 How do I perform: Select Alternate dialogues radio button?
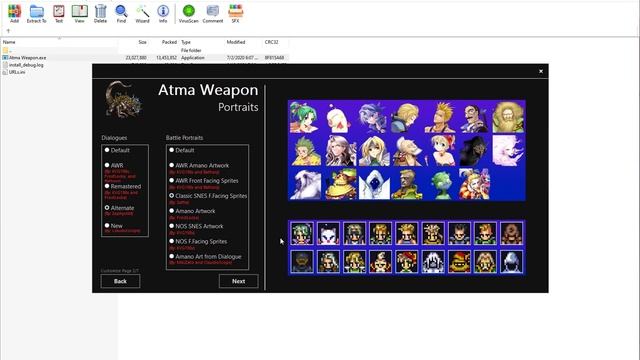107,208
